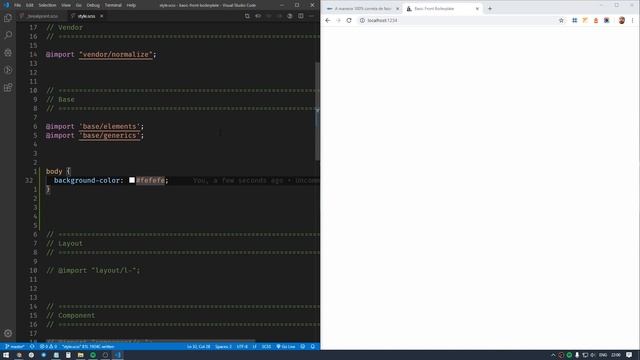Go forward in Chrome

coord(338,20)
